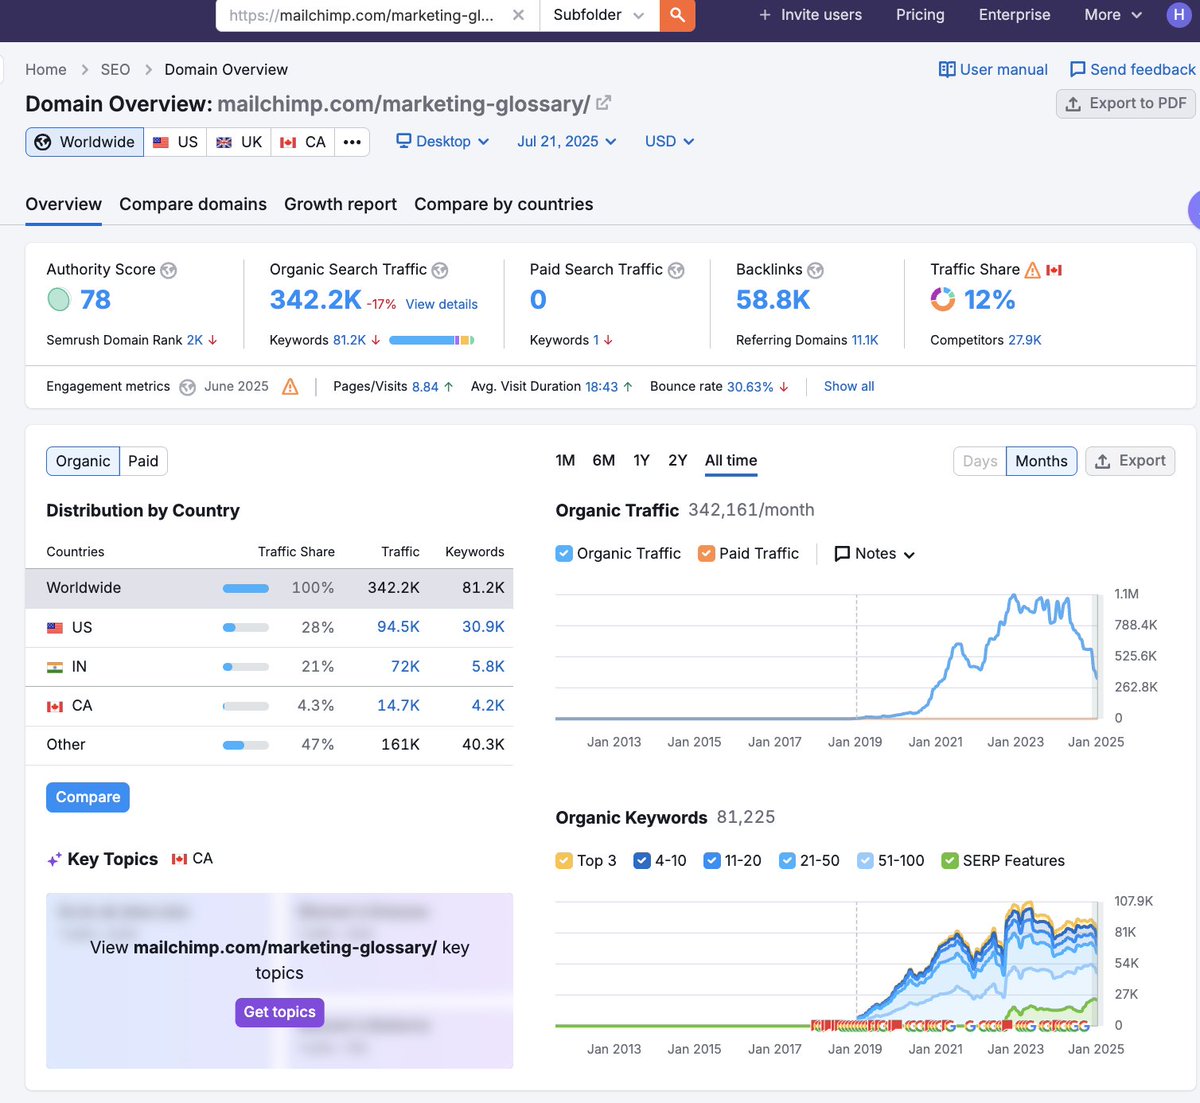Click the Other traffic share bar
Viewport: 1200px width, 1103px height.
tap(246, 745)
